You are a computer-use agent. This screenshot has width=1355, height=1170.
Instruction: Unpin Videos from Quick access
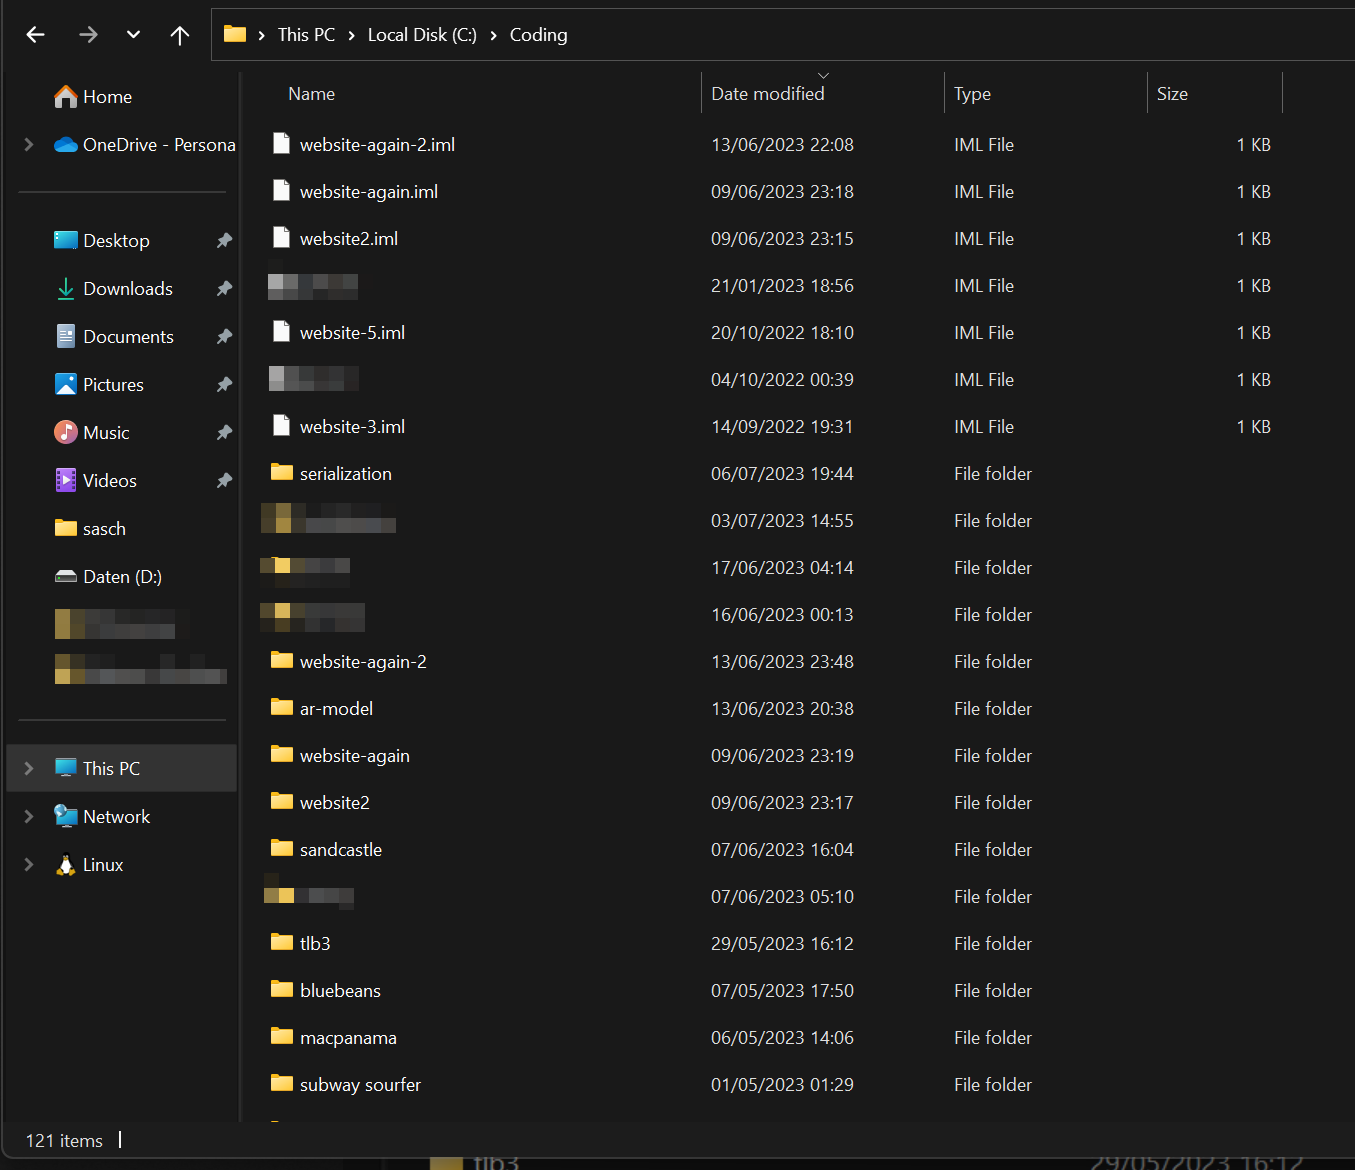(x=224, y=480)
